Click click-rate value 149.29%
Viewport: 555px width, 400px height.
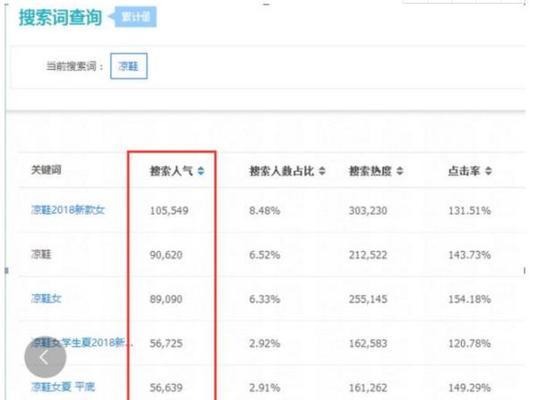tap(469, 388)
